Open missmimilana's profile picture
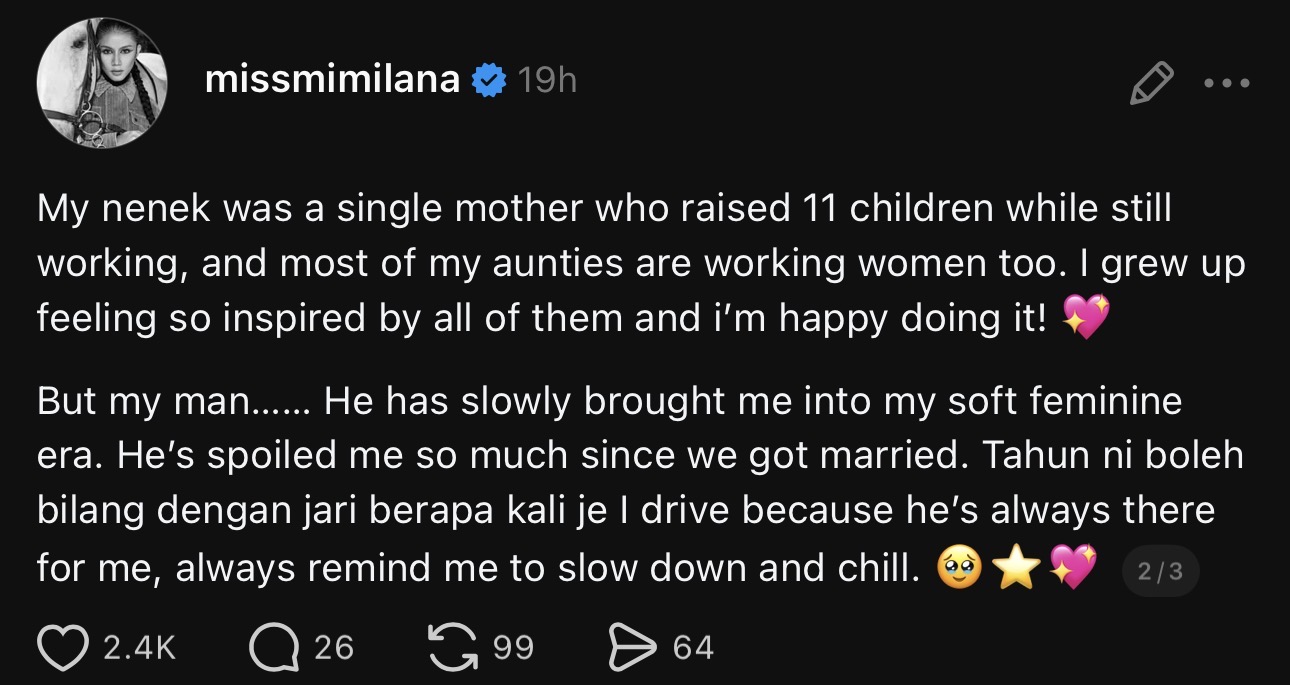 tap(101, 81)
